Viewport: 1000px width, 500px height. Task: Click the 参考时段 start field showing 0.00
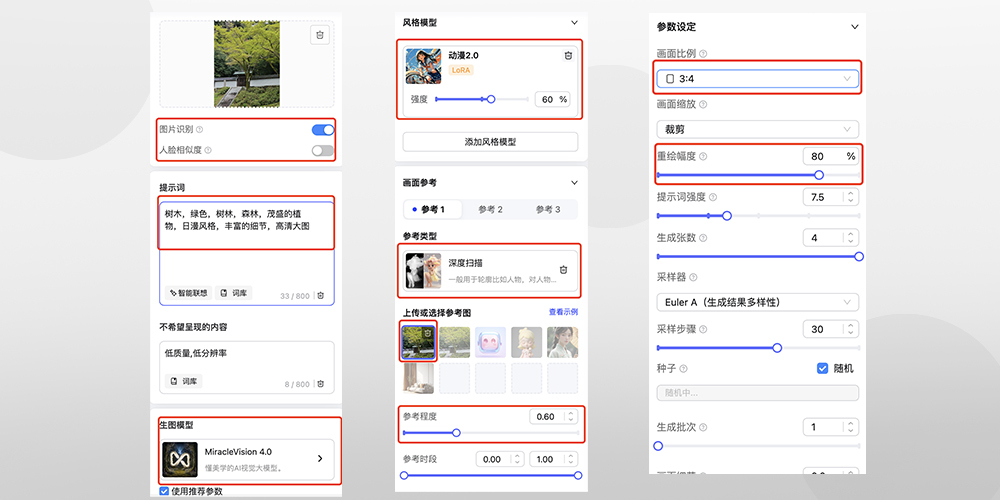(x=501, y=459)
